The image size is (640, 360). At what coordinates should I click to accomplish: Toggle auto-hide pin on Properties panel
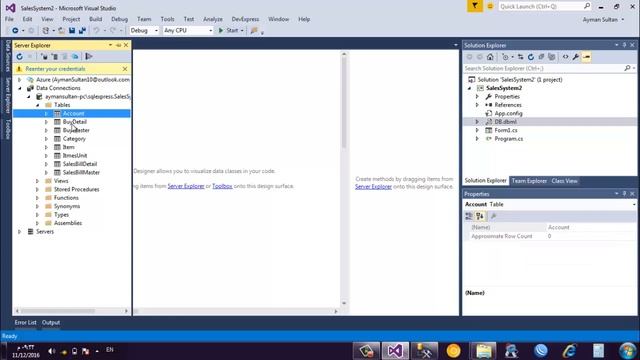pos(624,194)
